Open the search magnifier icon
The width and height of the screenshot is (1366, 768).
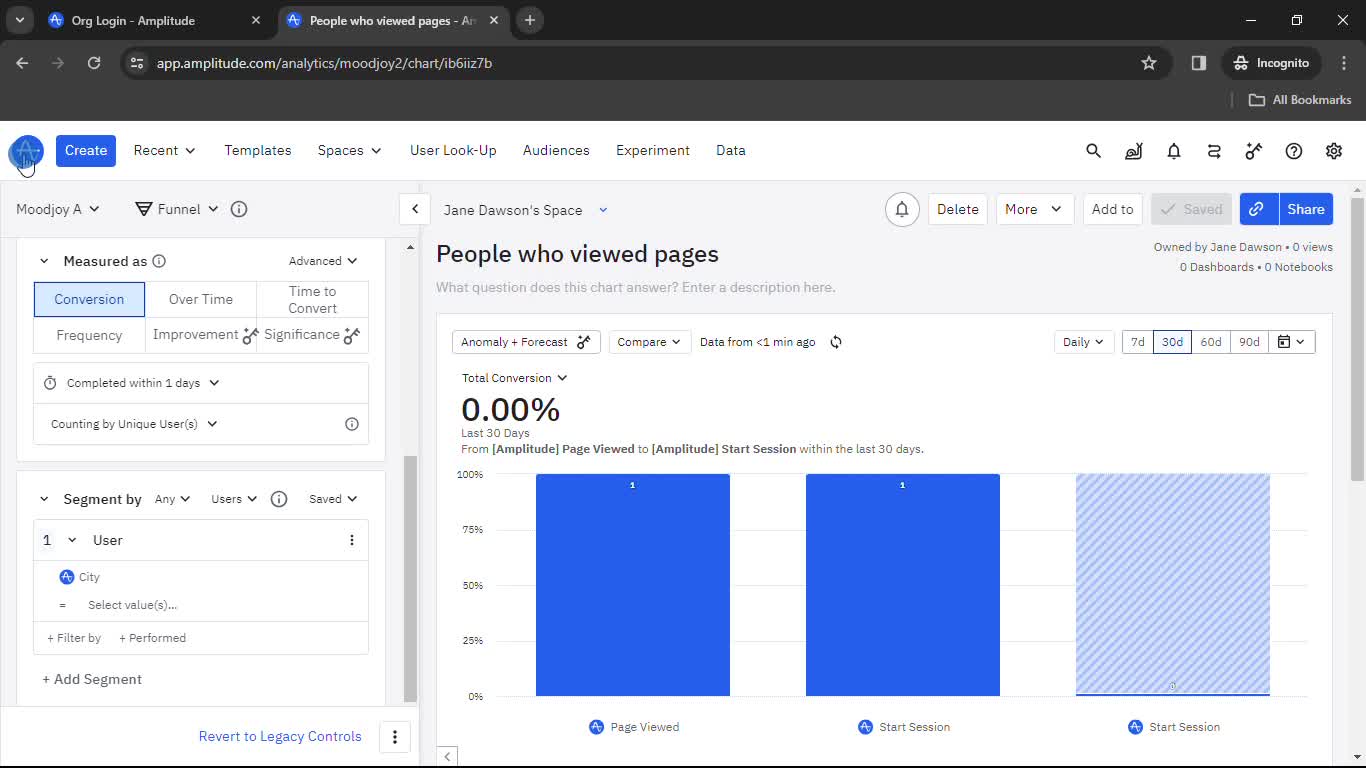tap(1093, 151)
